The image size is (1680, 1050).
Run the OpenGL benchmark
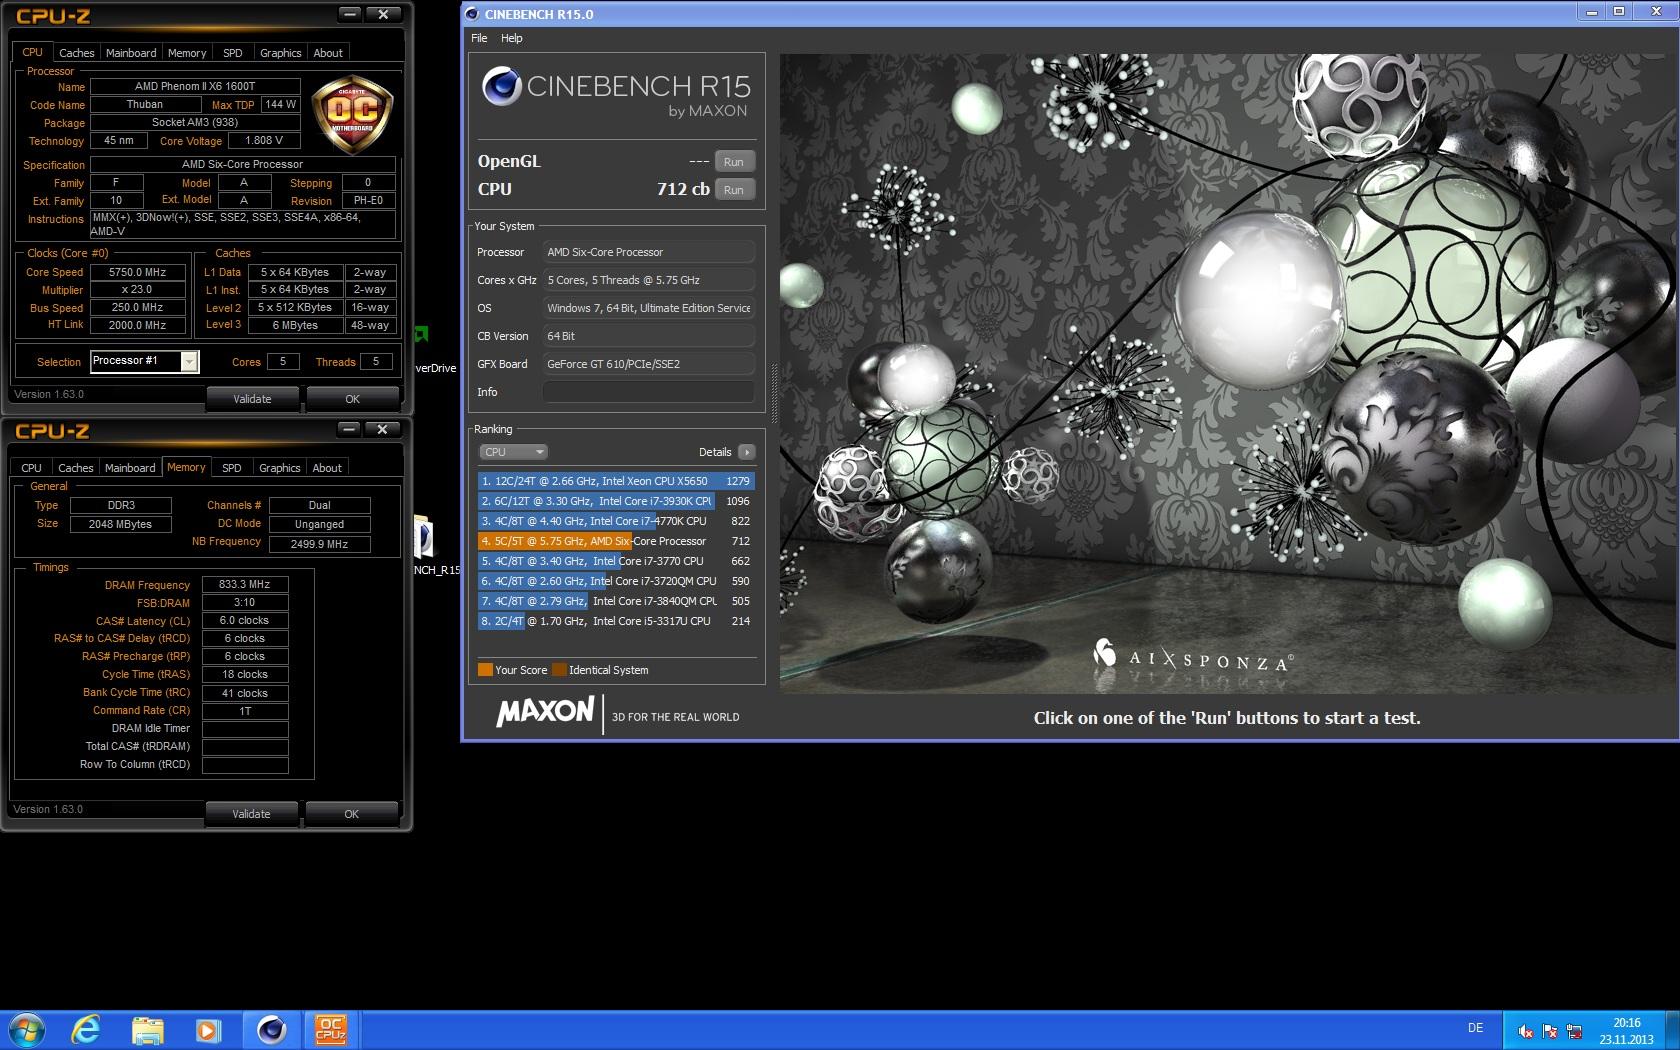coord(734,162)
